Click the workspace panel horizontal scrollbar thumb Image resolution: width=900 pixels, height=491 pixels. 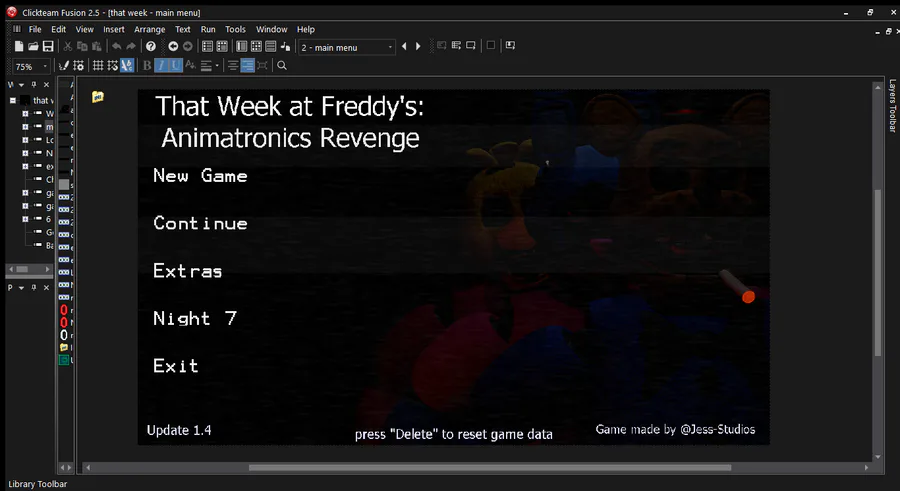click(22, 269)
